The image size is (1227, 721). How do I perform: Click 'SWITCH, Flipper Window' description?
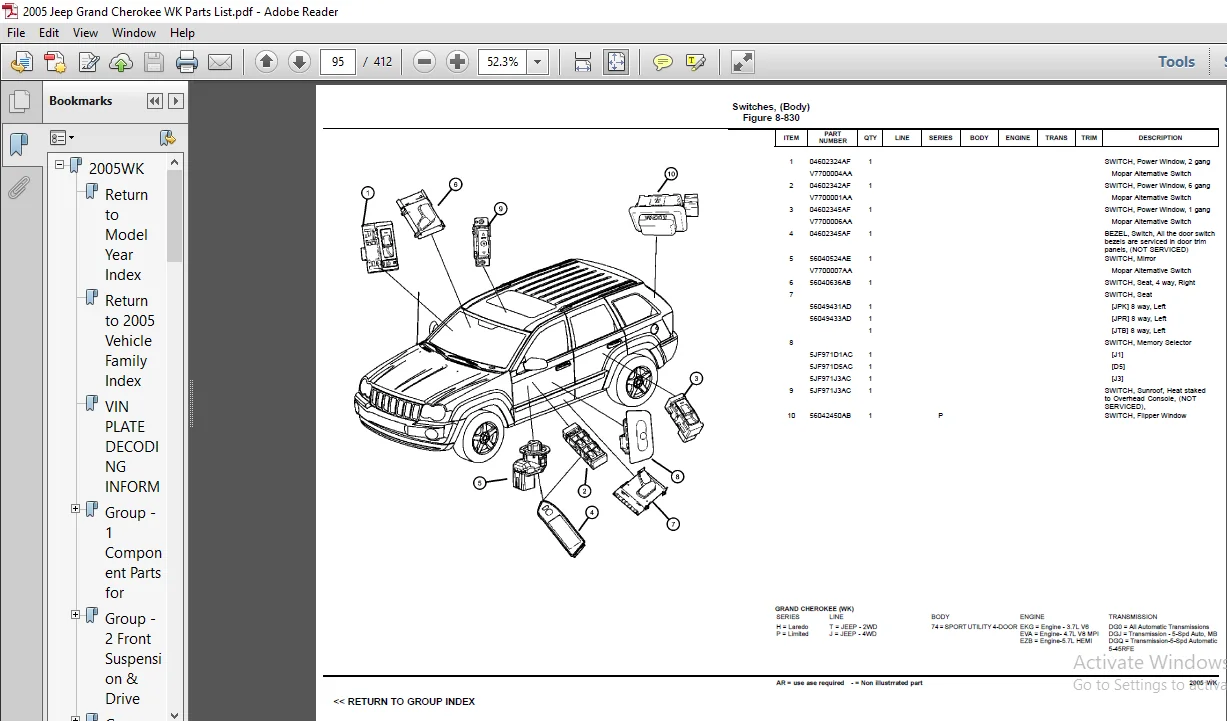(x=1145, y=415)
